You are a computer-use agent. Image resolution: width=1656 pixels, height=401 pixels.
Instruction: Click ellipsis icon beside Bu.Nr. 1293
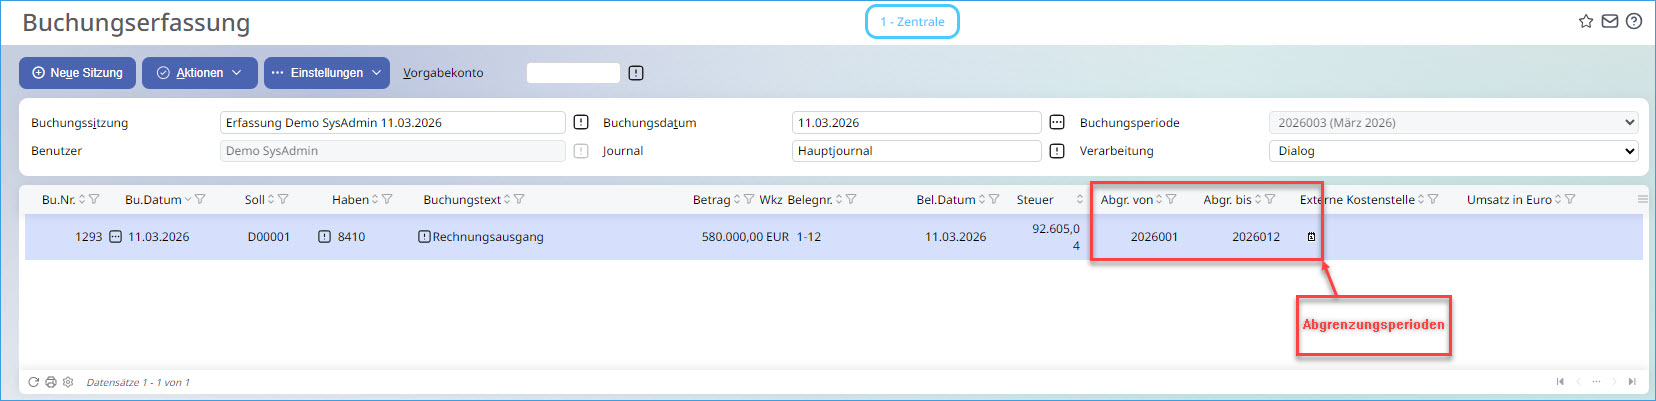pos(115,237)
